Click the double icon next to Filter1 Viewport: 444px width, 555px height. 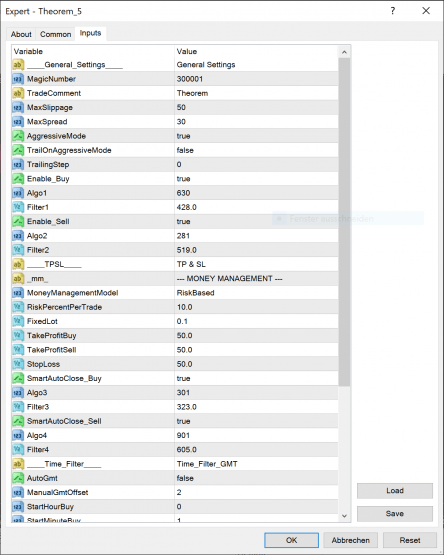pyautogui.click(x=18, y=207)
